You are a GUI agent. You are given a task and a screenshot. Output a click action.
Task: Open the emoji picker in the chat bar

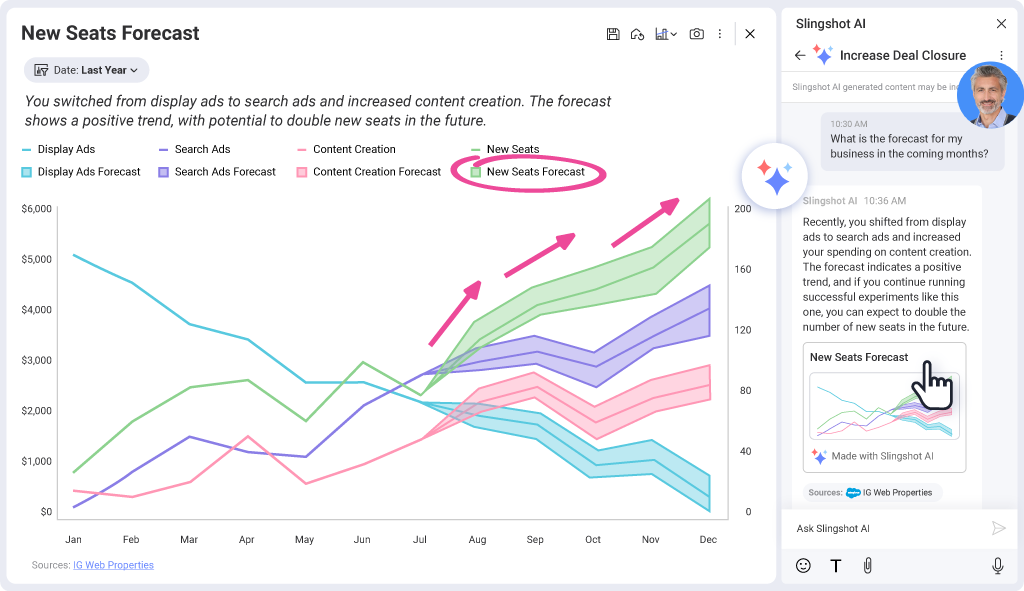point(803,566)
